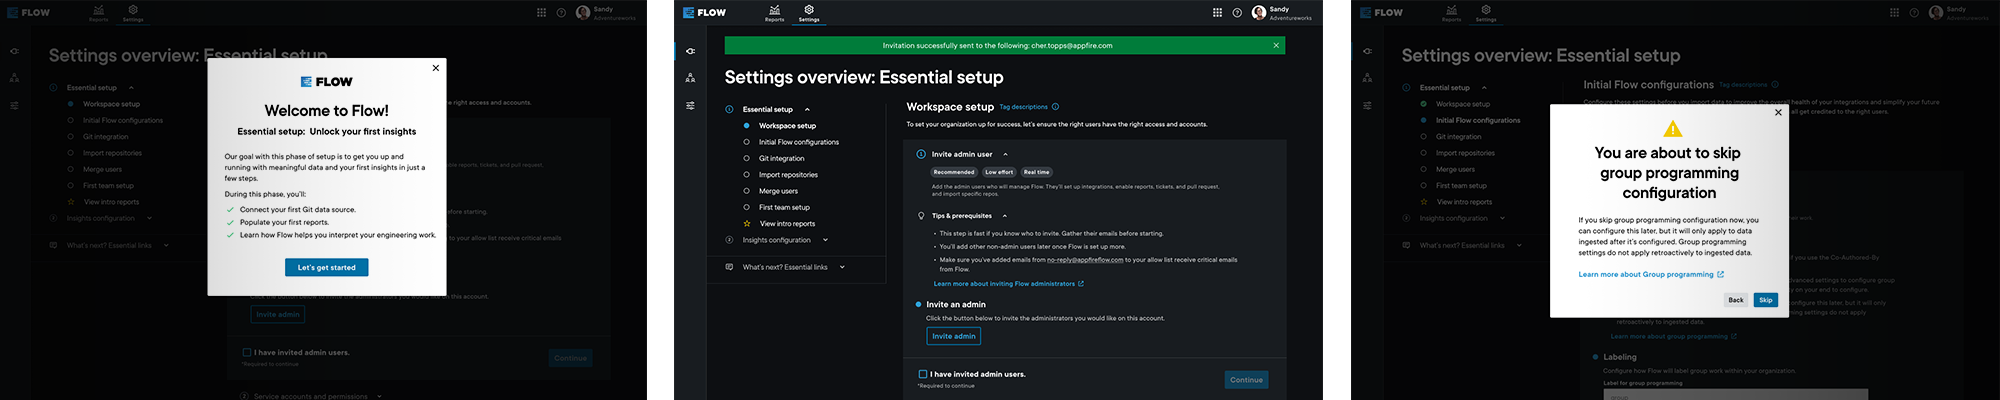
Task: Click the org hierarchy sidebar icon, left screen
Action: [x=14, y=78]
